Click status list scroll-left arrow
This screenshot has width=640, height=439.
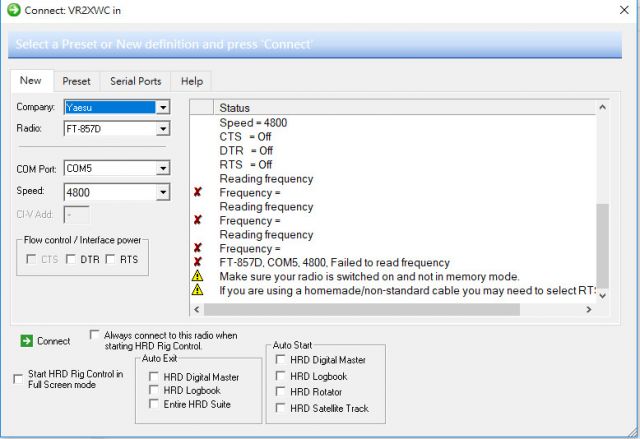coord(197,310)
